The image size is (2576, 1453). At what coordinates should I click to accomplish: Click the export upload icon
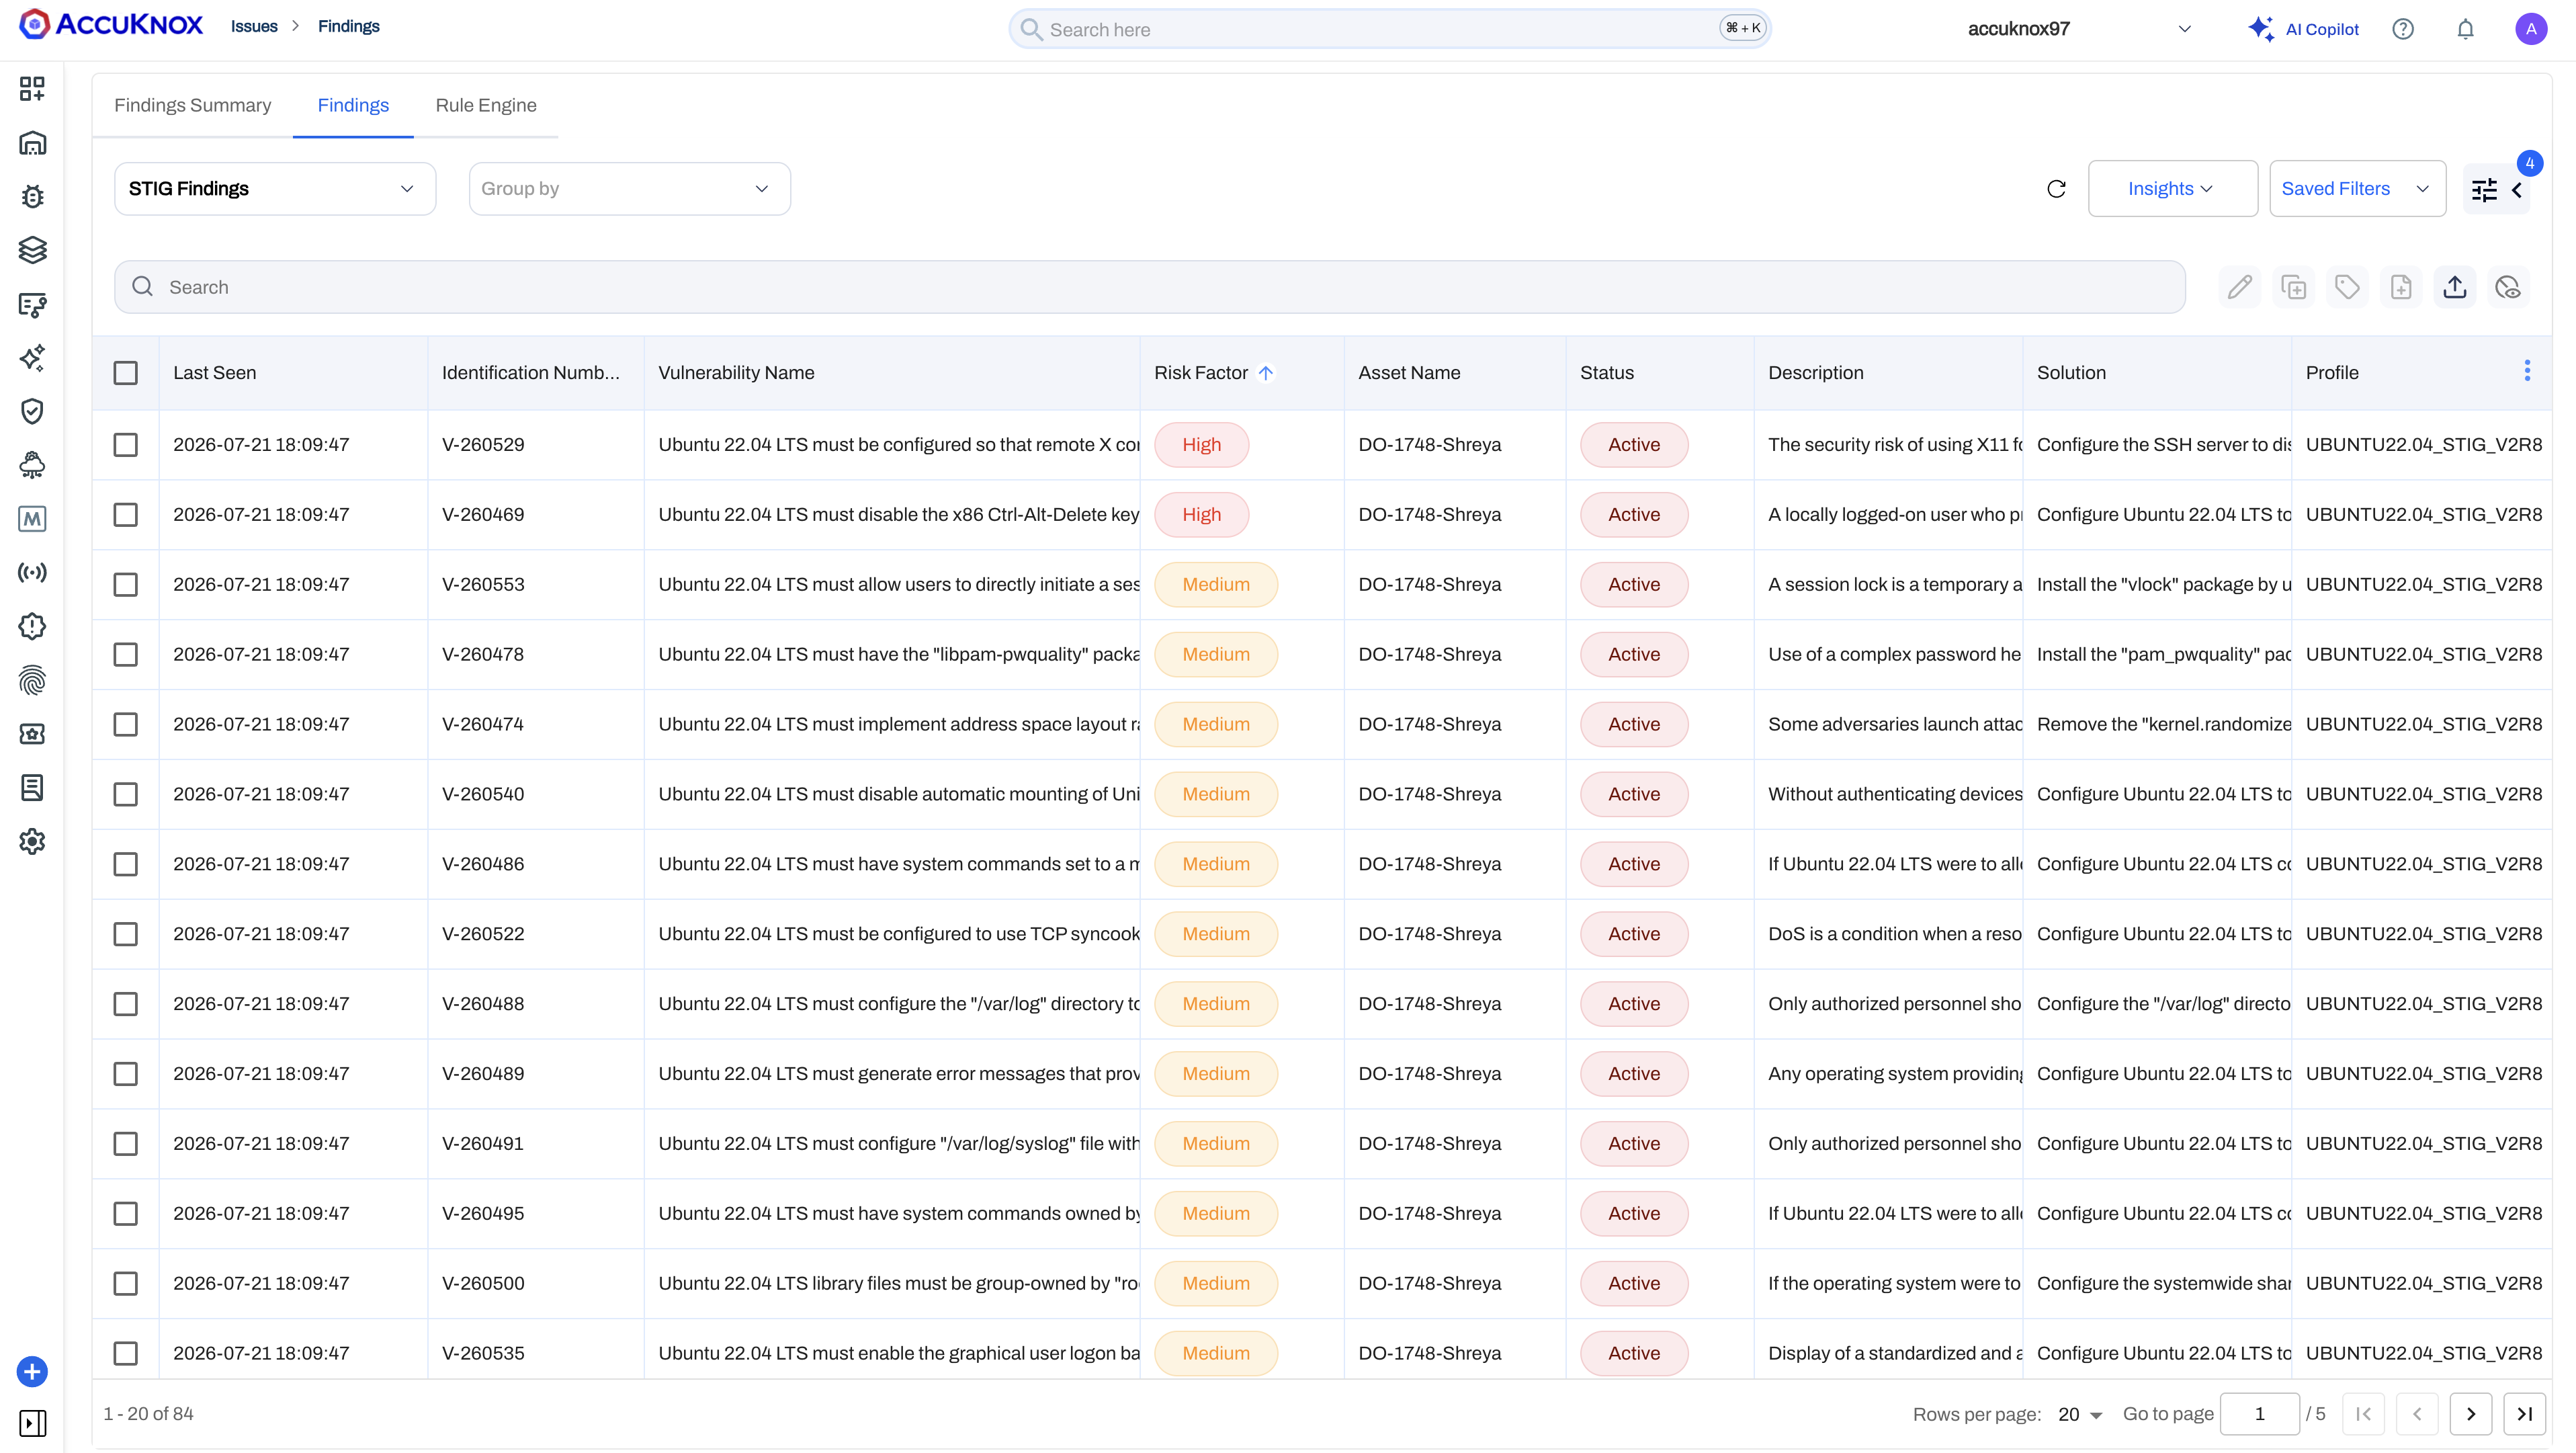point(2455,288)
